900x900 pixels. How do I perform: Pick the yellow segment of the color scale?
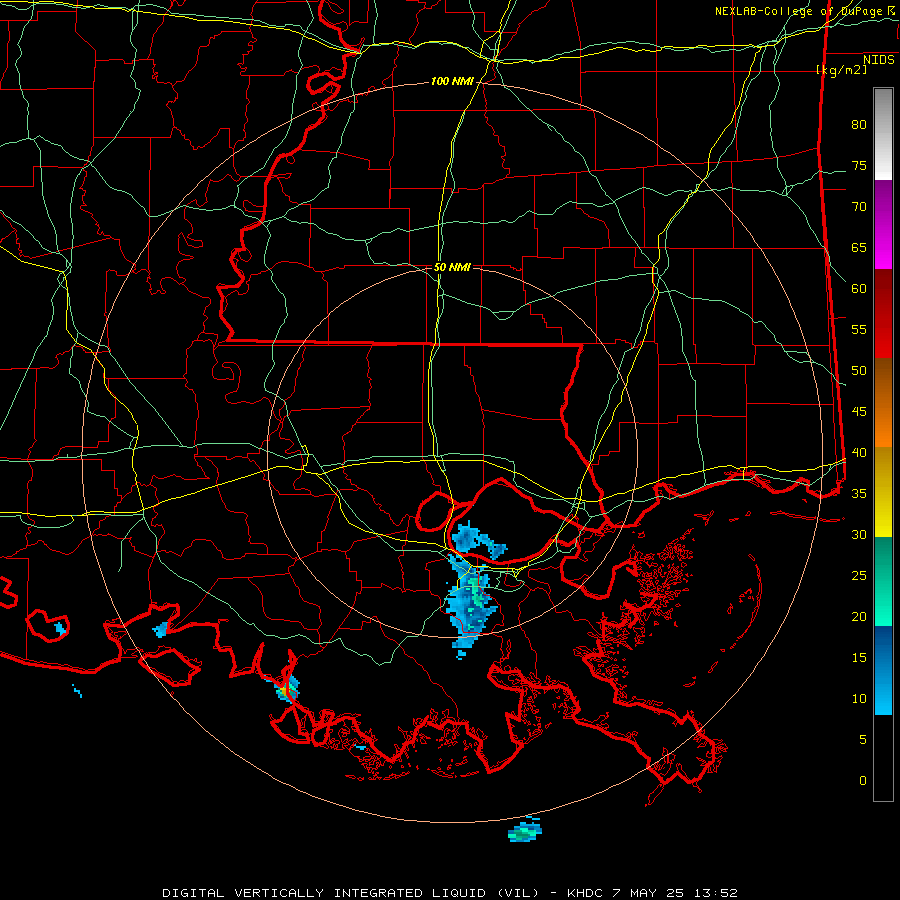pos(883,492)
